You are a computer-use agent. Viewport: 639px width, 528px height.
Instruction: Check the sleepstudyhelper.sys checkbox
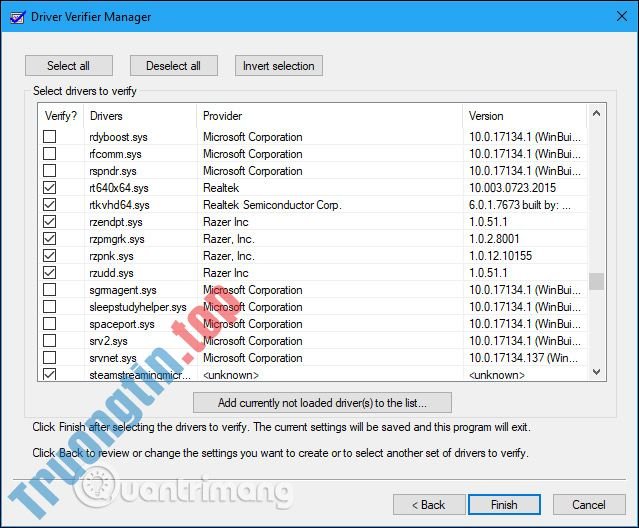tap(50, 307)
